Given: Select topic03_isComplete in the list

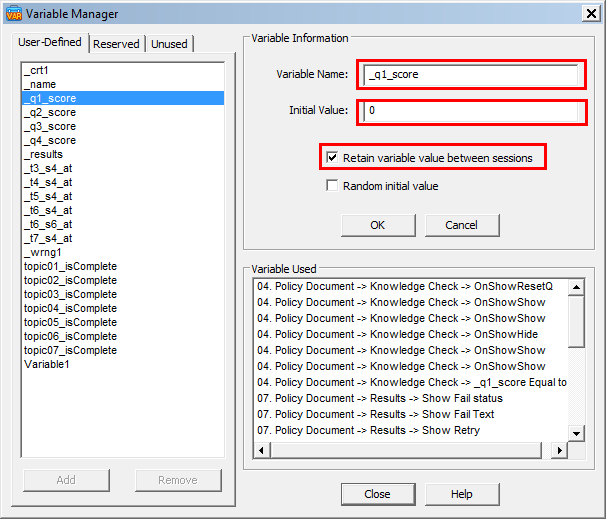Looking at the screenshot, I should tap(70, 295).
